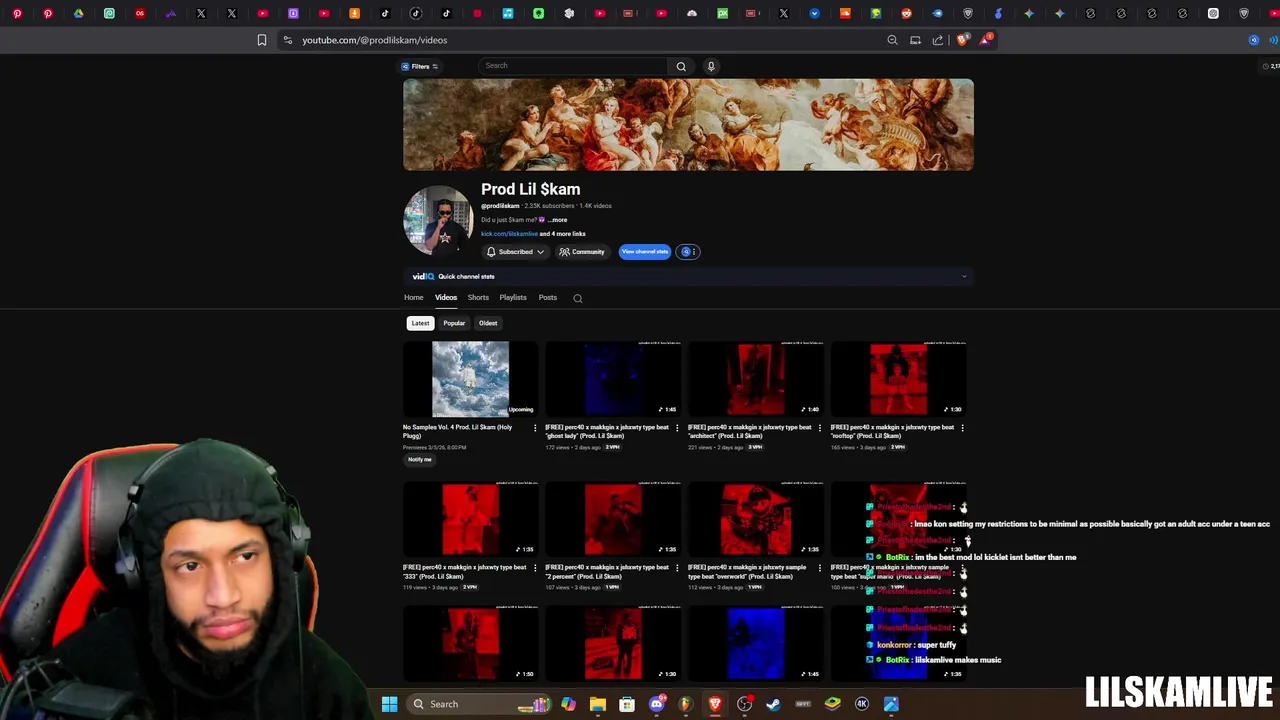Select the Videos tab
Image resolution: width=1280 pixels, height=720 pixels.
coord(446,298)
